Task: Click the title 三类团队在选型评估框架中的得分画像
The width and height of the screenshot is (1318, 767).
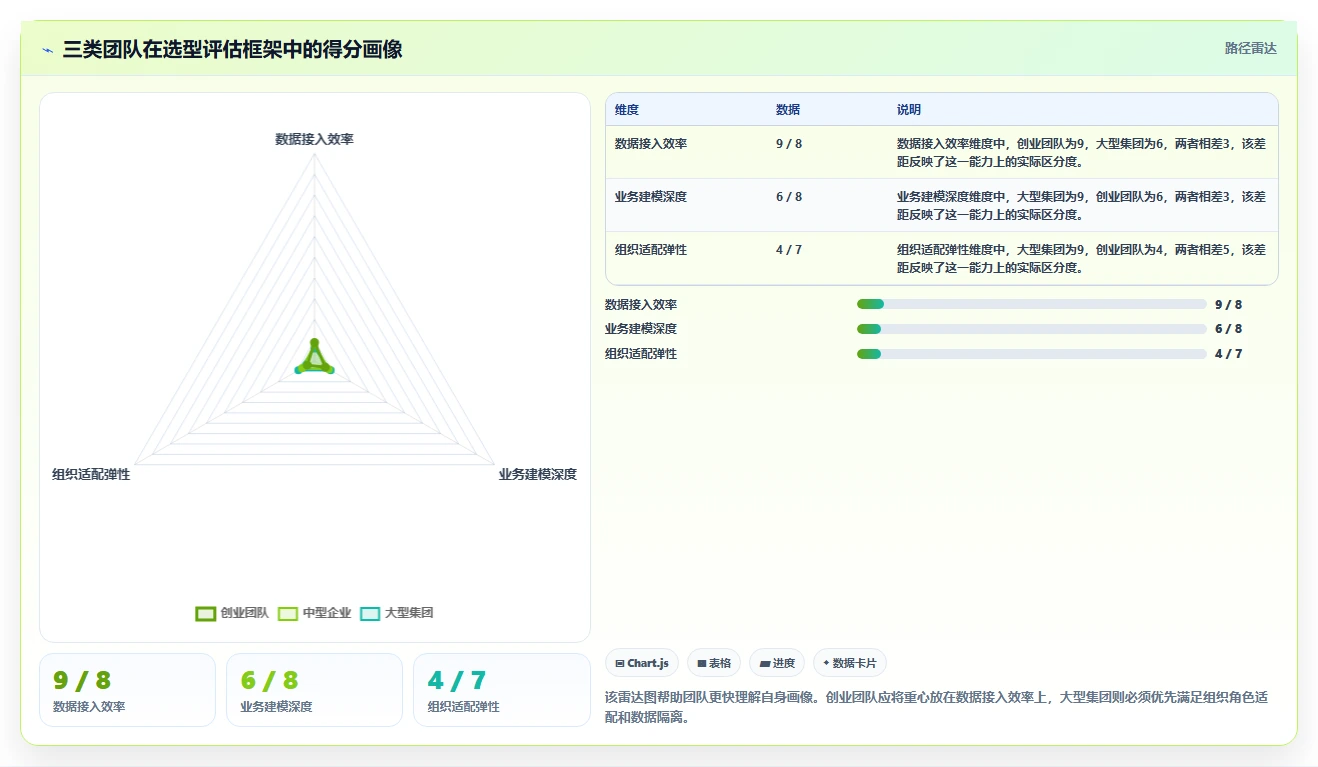Action: click(x=232, y=49)
